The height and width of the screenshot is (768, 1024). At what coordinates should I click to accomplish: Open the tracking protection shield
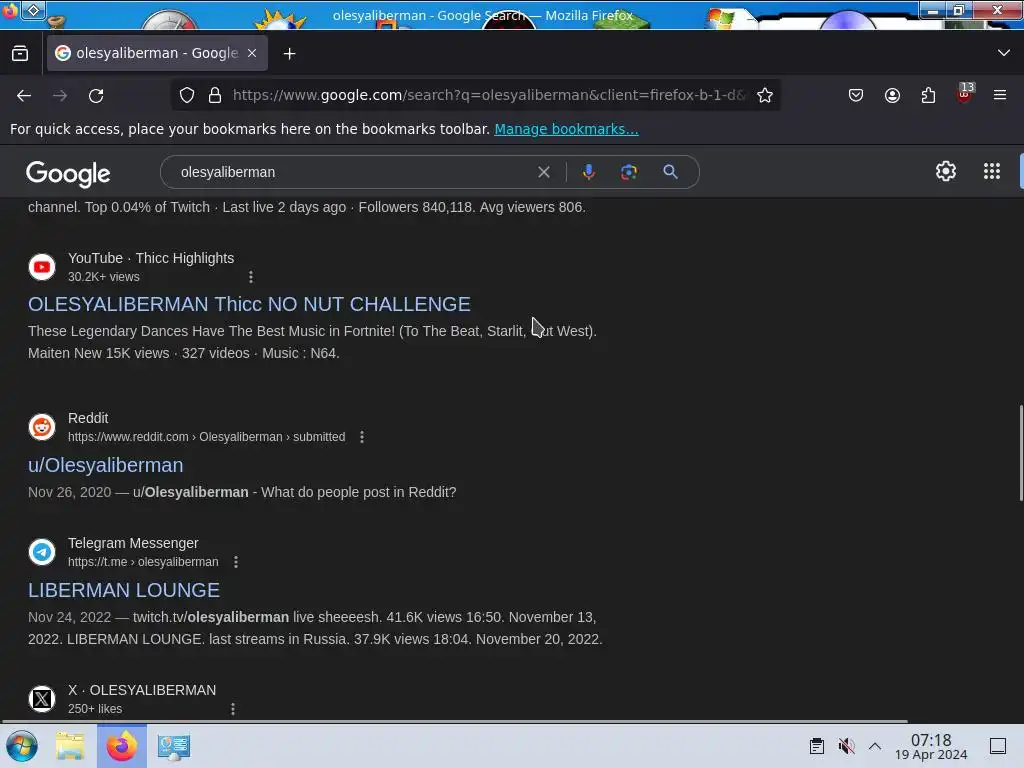coord(187,95)
